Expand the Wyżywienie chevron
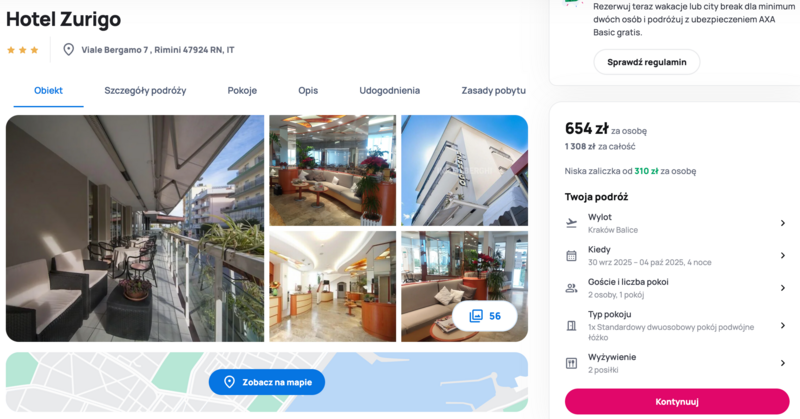The image size is (800, 419). pyautogui.click(x=783, y=363)
